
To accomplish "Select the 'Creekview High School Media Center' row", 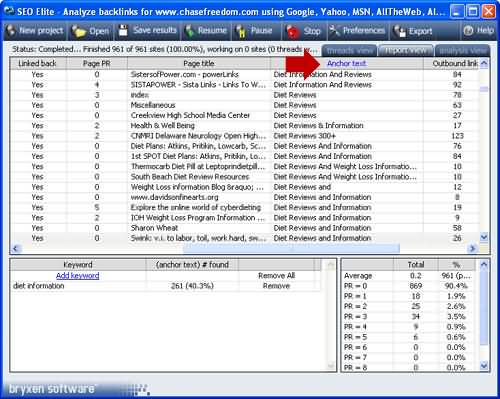I will pos(245,115).
